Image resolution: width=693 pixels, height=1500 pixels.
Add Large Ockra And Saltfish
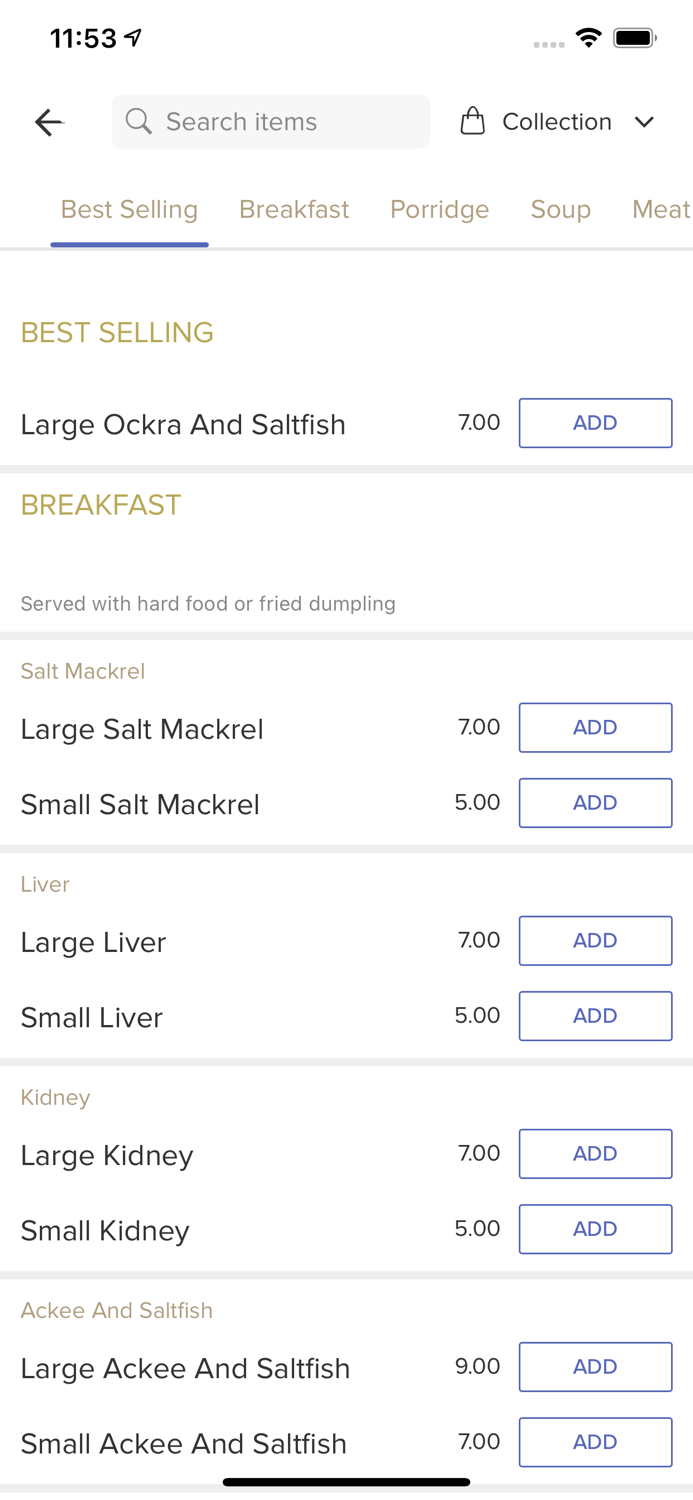pos(595,423)
